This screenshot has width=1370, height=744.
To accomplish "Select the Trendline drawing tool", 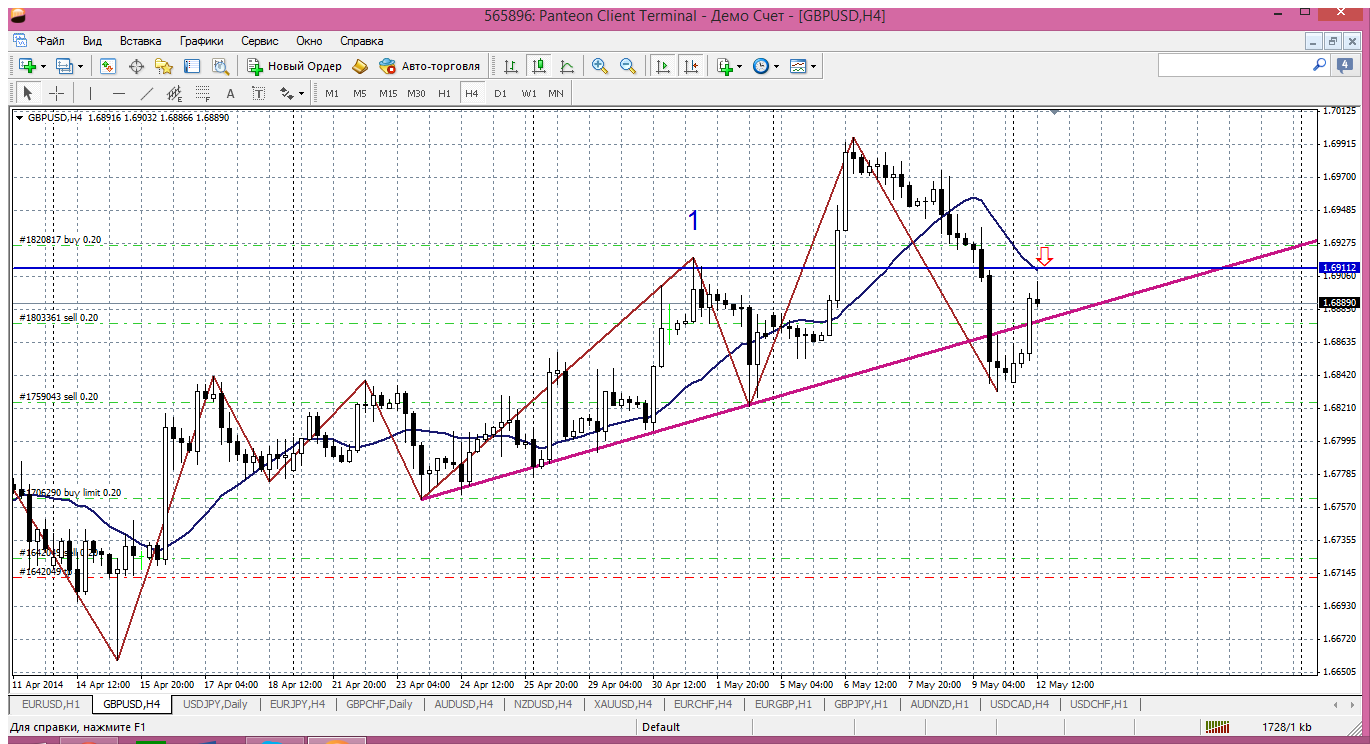I will click(x=147, y=93).
